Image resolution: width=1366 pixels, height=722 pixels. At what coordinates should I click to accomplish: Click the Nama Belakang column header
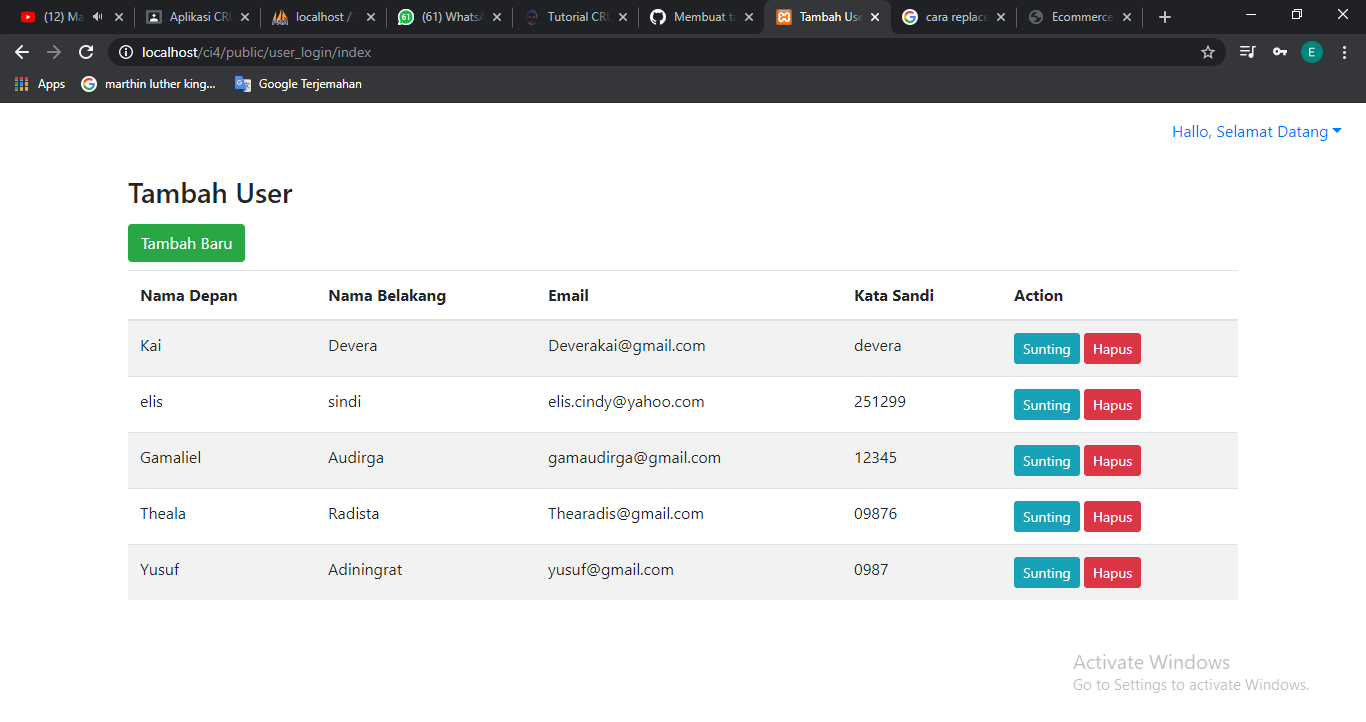(387, 296)
